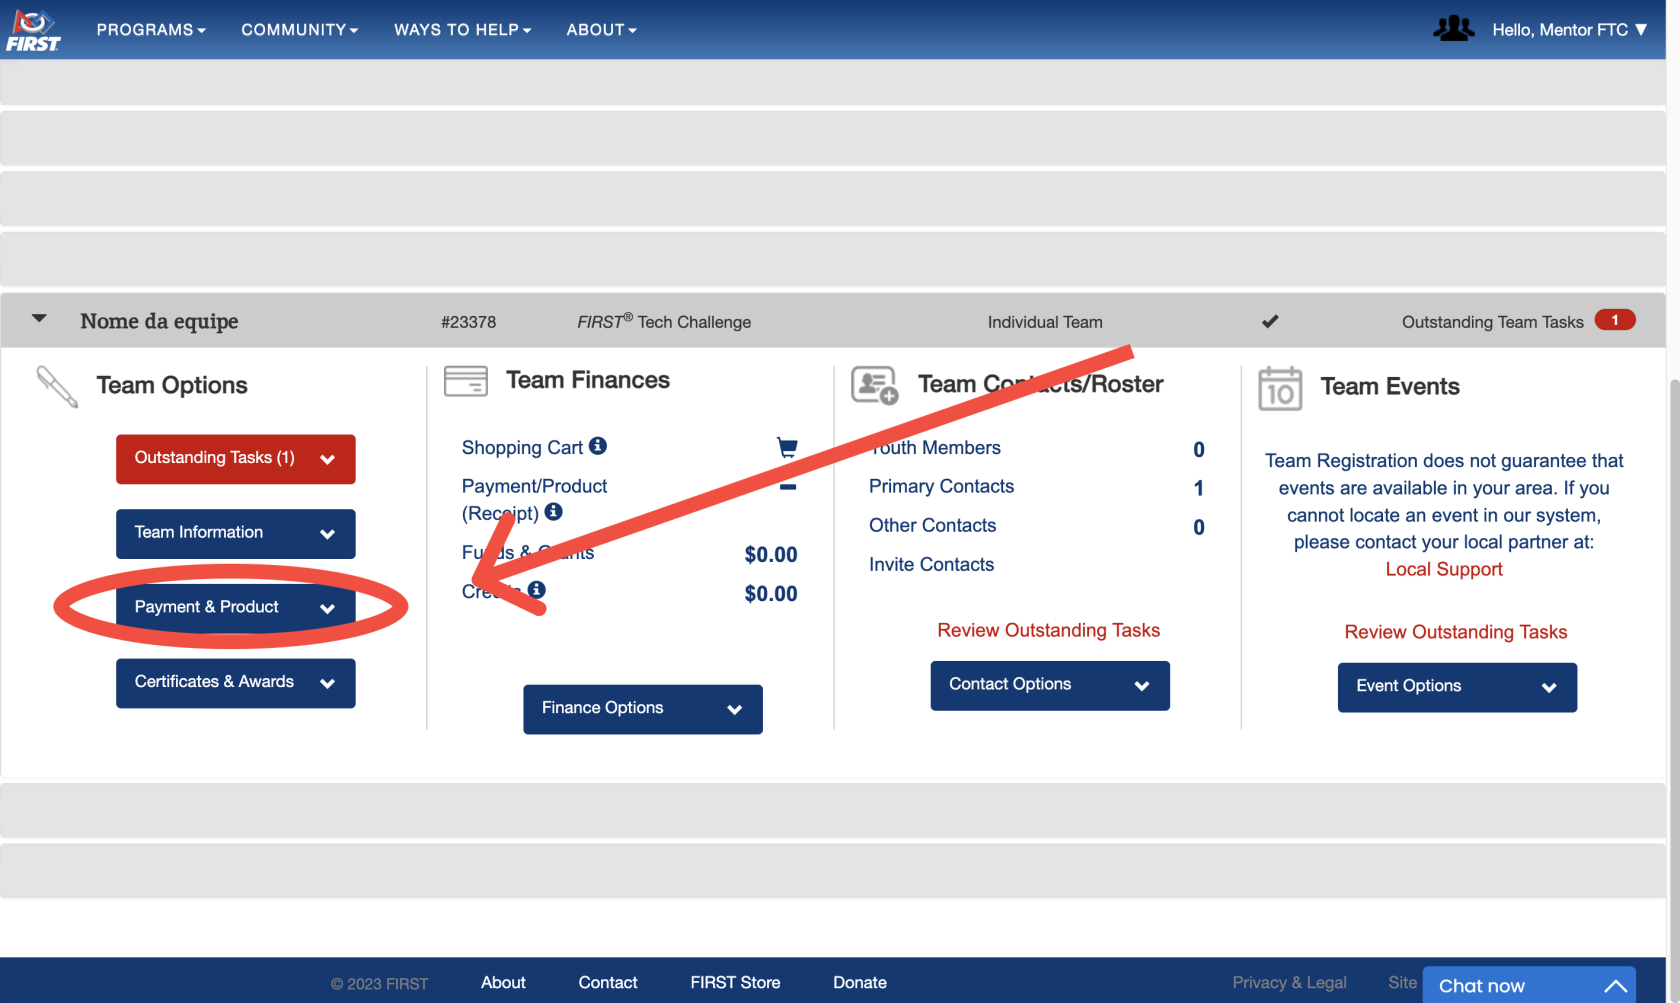Screen dimensions: 1680x1003
Task: Show Shopping Cart info tooltip icon
Action: [598, 446]
